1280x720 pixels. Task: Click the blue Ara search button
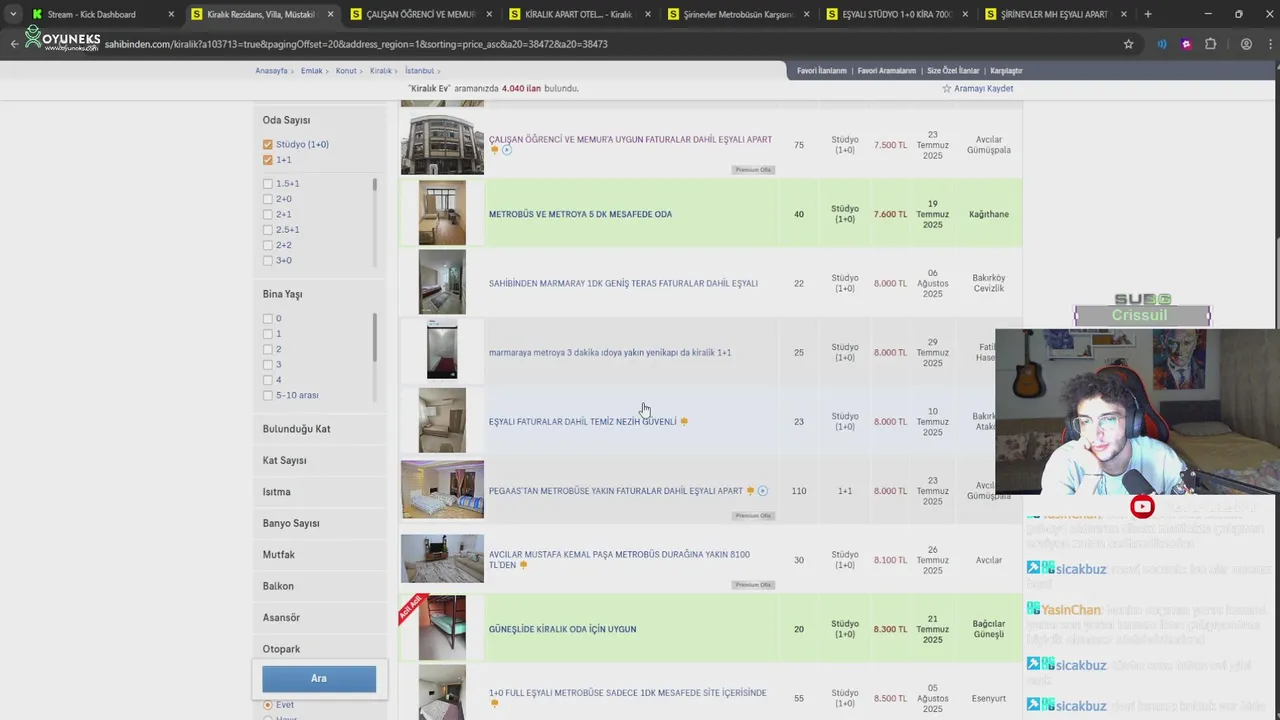(x=319, y=678)
